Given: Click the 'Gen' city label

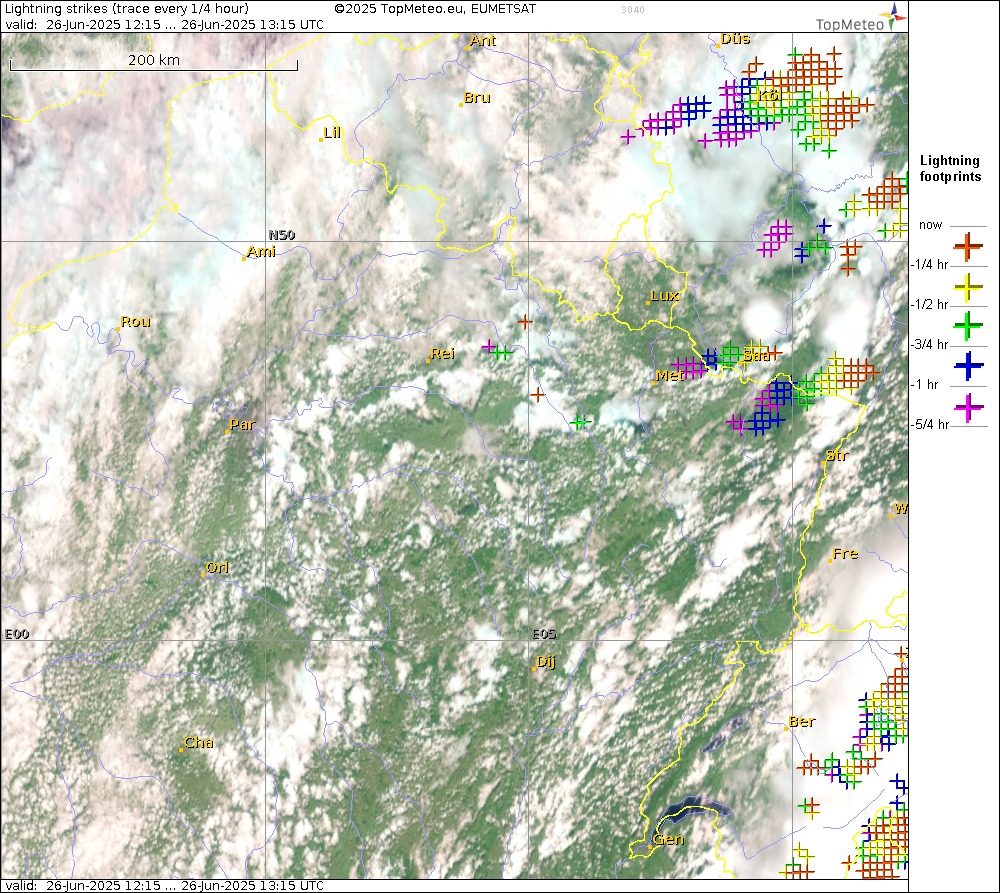Looking at the screenshot, I should pyautogui.click(x=668, y=839).
